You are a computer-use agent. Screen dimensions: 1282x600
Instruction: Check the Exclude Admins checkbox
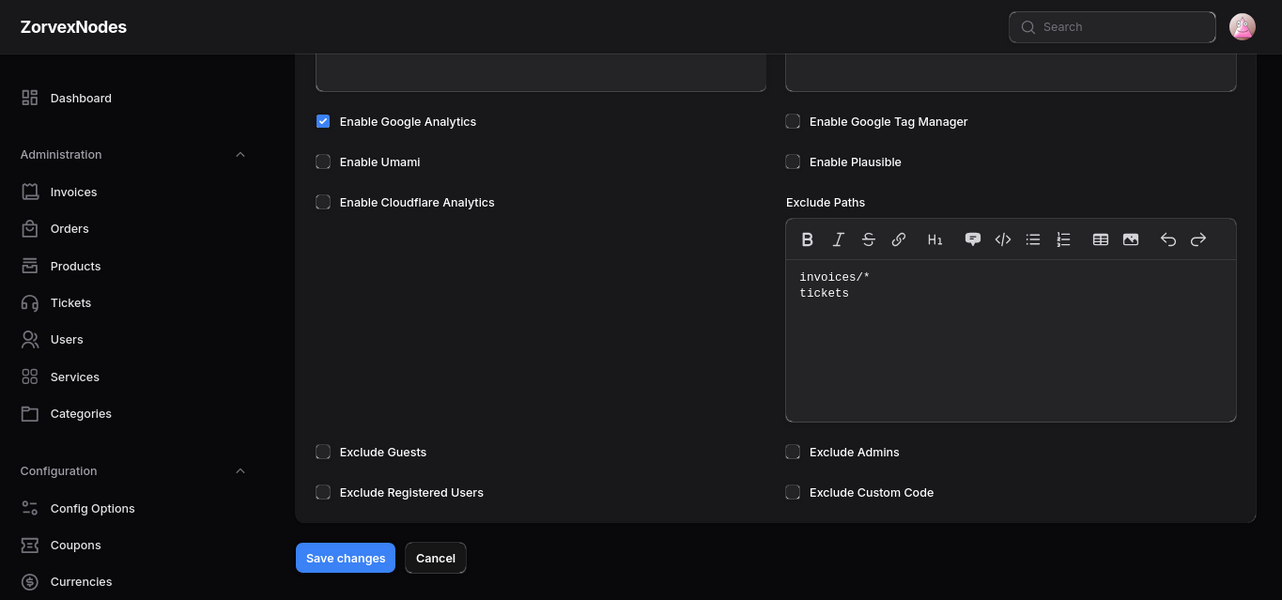(793, 452)
